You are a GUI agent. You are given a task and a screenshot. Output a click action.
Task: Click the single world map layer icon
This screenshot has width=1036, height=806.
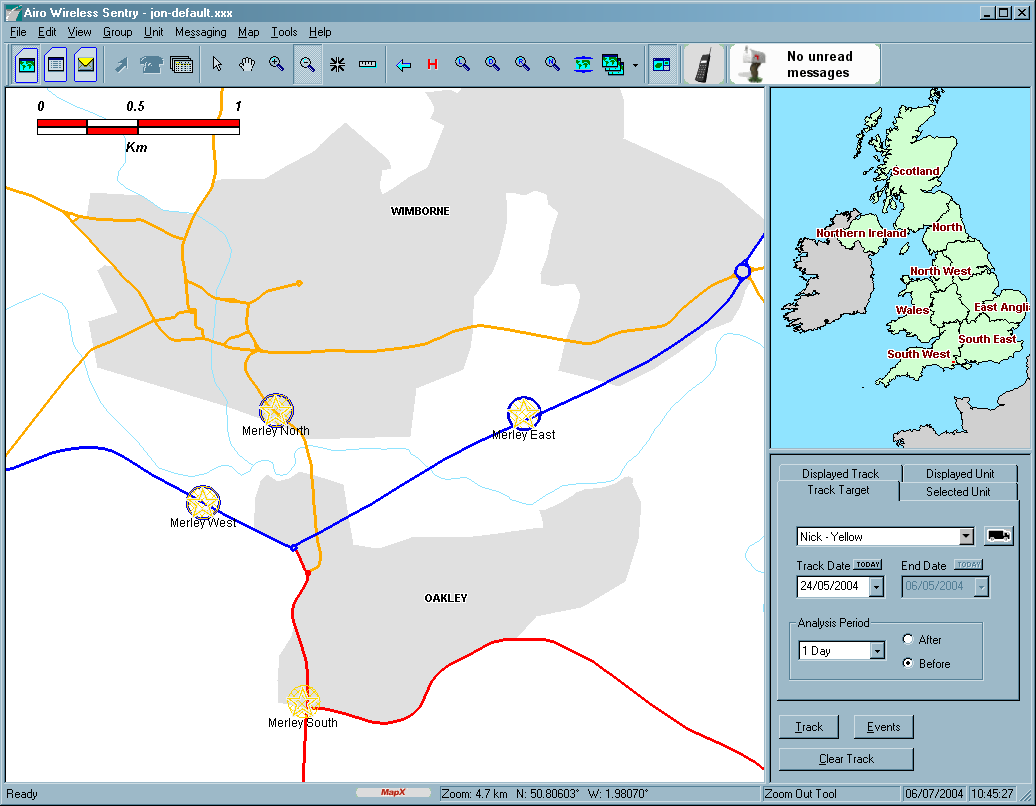click(x=583, y=64)
